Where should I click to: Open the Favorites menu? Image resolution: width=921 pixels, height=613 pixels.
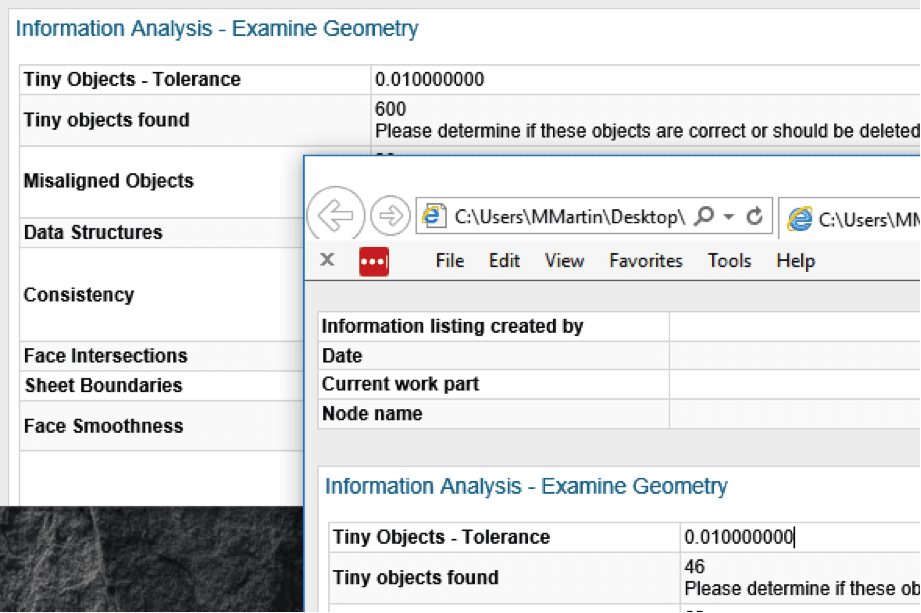[646, 261]
